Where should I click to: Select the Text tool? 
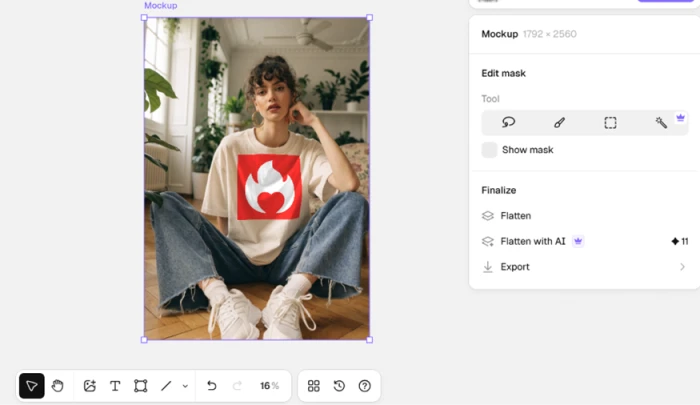click(x=115, y=386)
